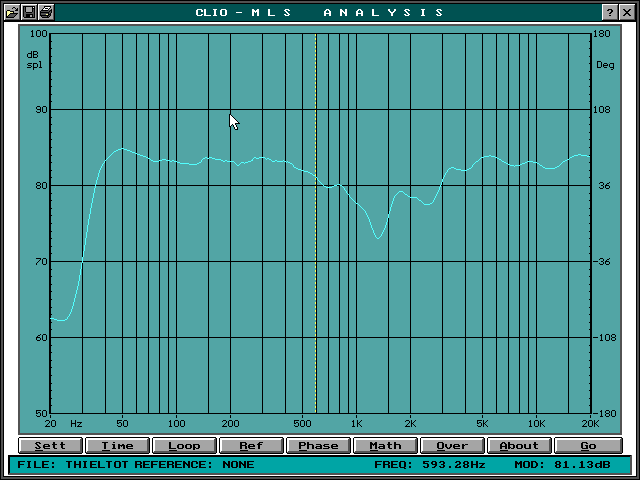Print the graph with the printer icon

point(46,12)
